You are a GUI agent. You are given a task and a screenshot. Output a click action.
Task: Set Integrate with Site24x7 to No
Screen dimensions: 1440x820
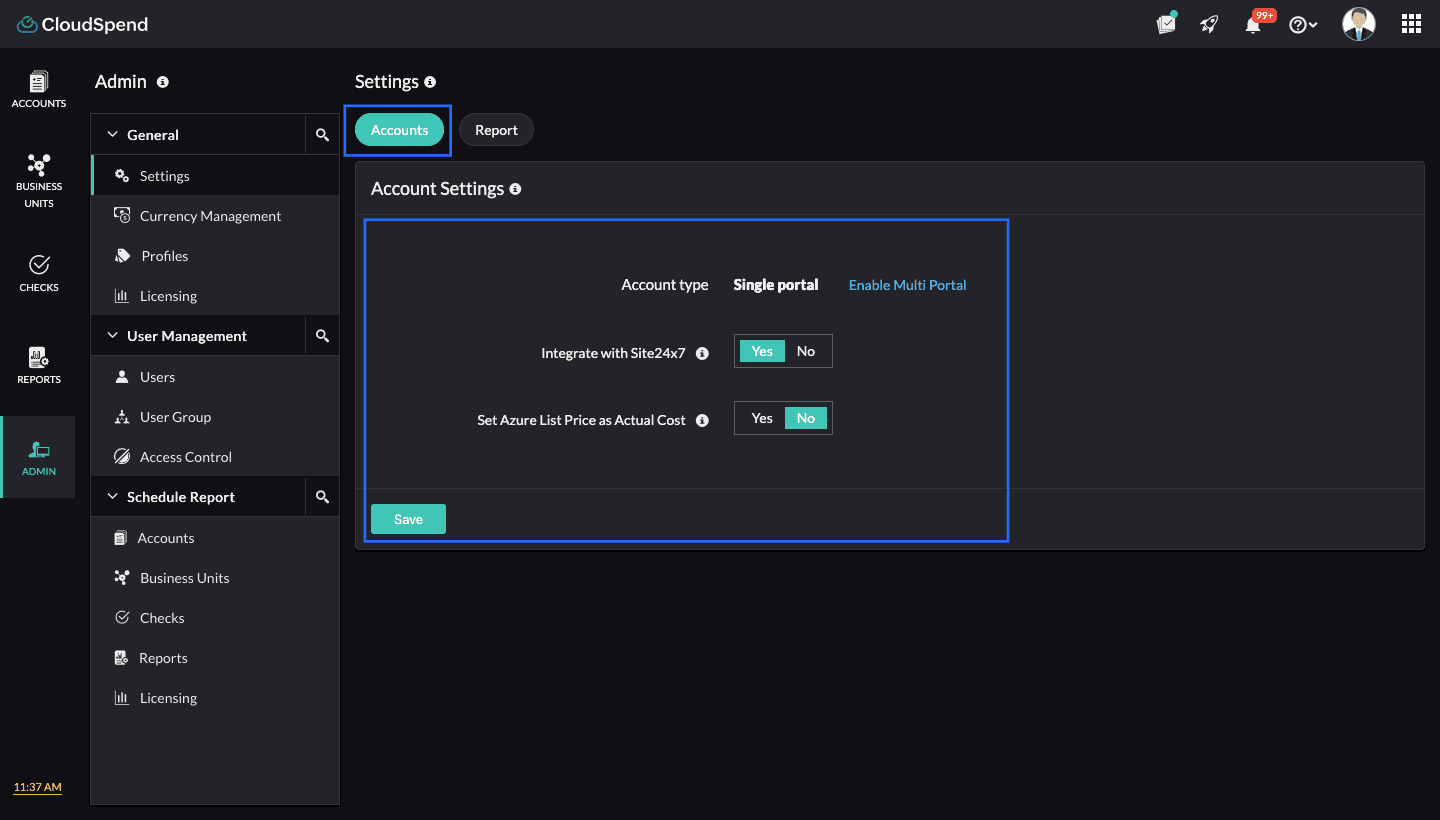point(805,351)
